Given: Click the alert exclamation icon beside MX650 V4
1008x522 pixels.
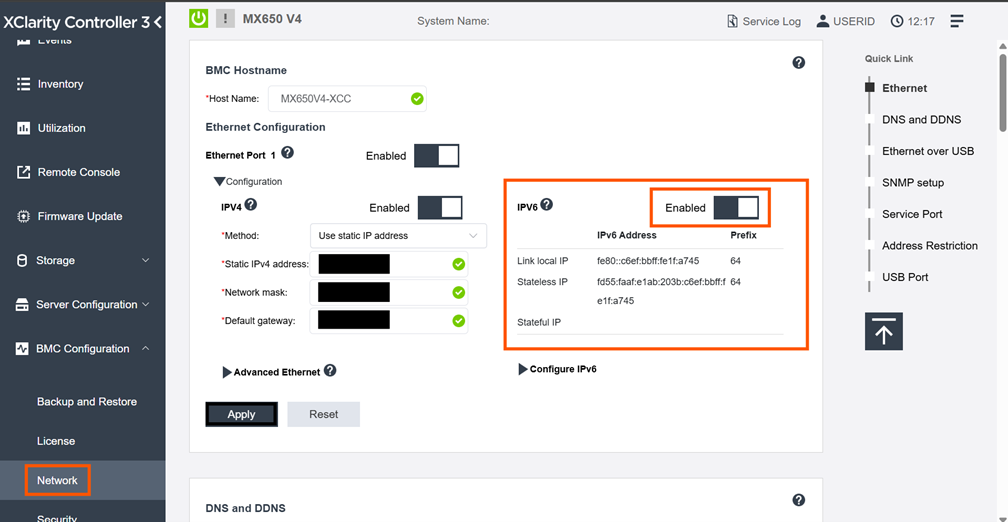Looking at the screenshot, I should pos(225,19).
